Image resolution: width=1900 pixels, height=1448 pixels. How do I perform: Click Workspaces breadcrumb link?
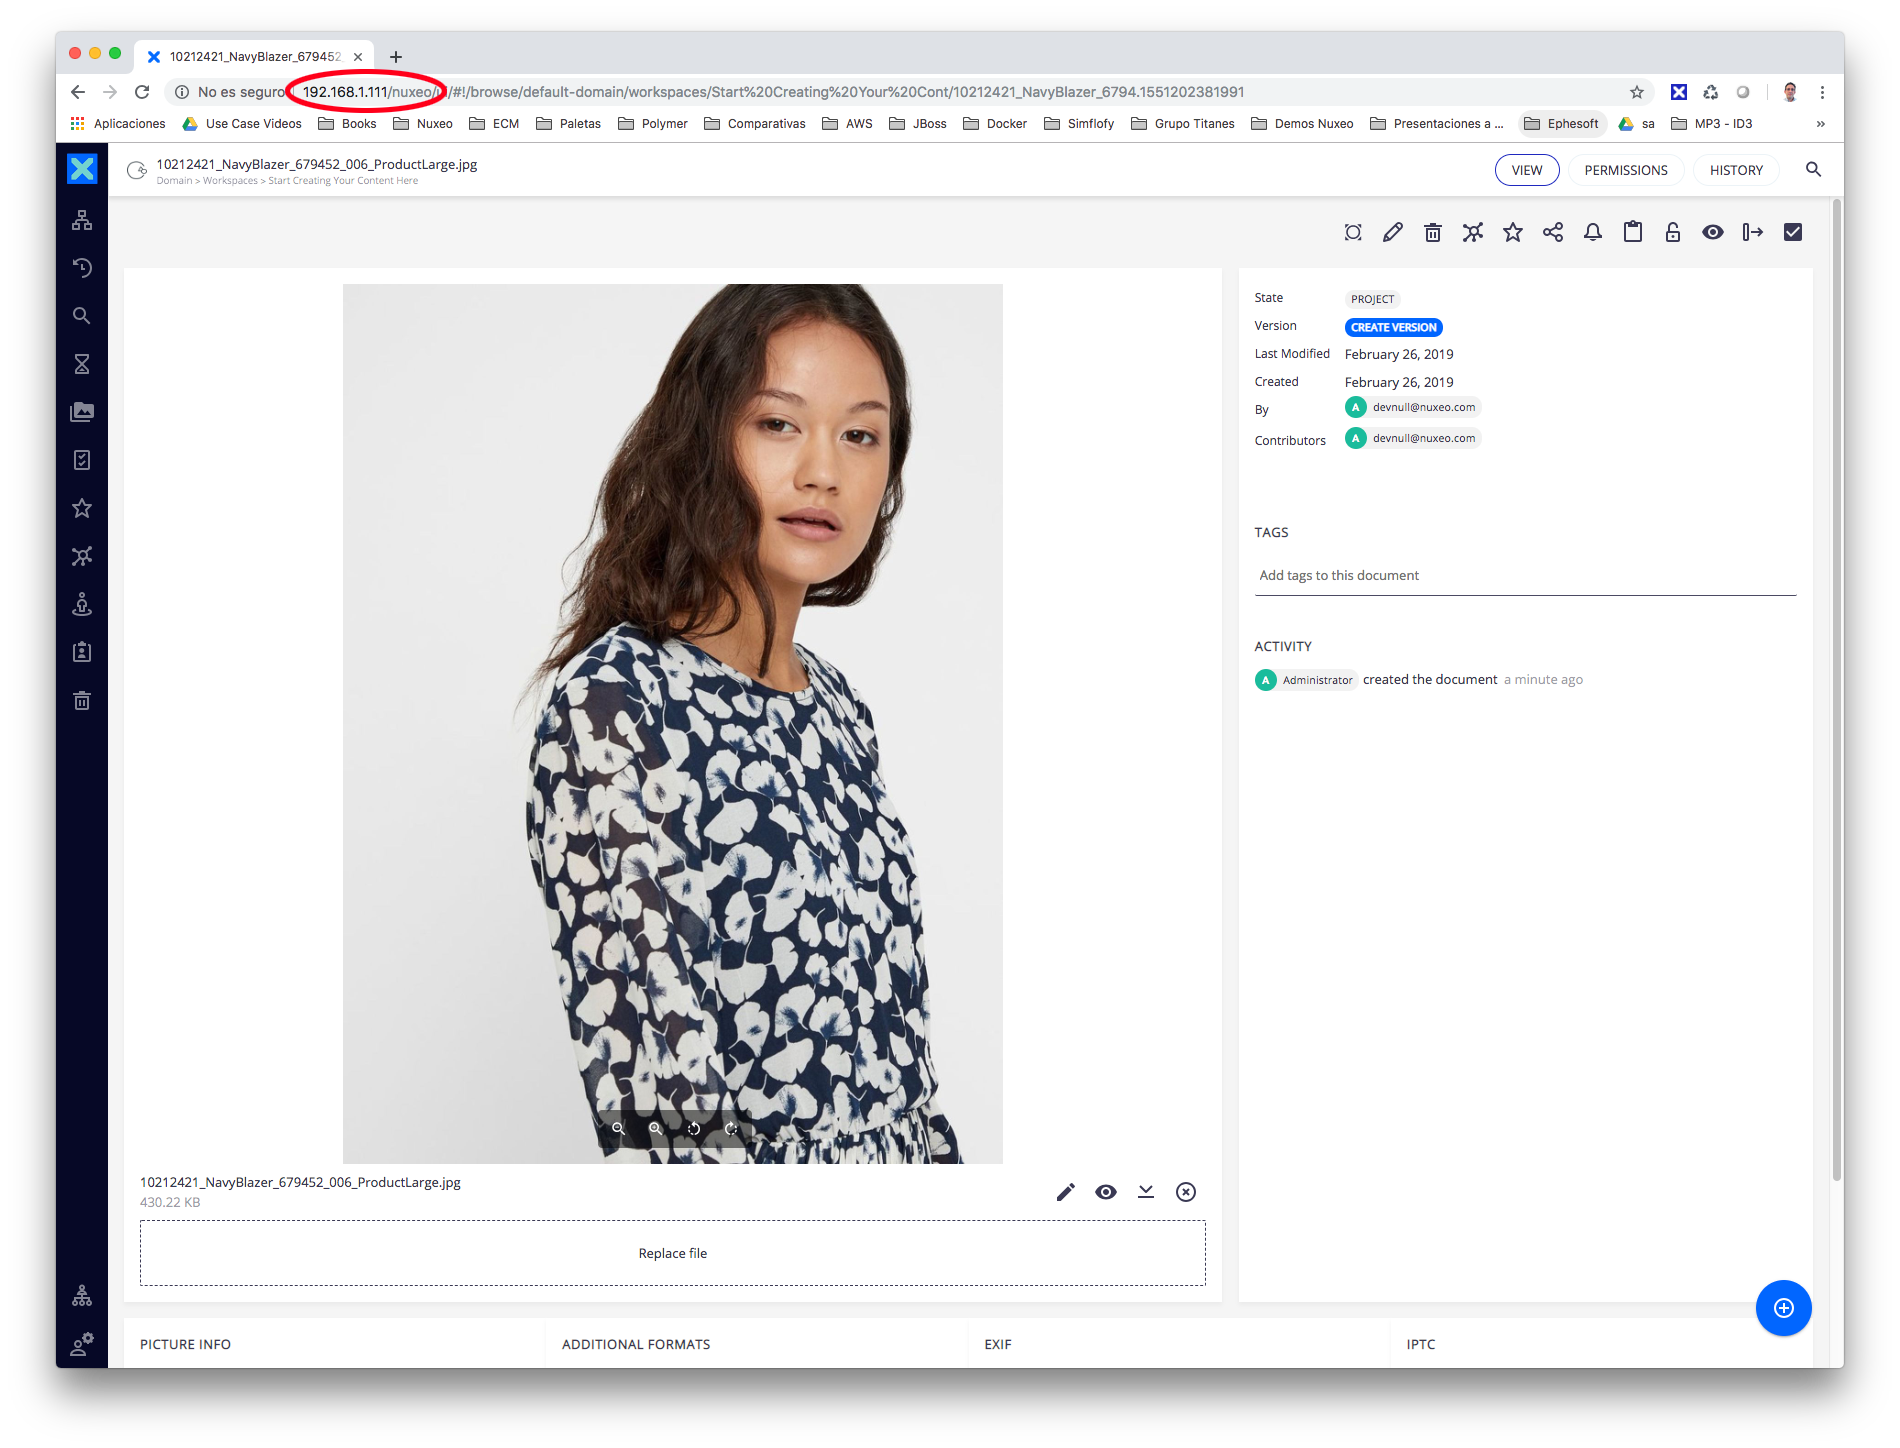(229, 181)
